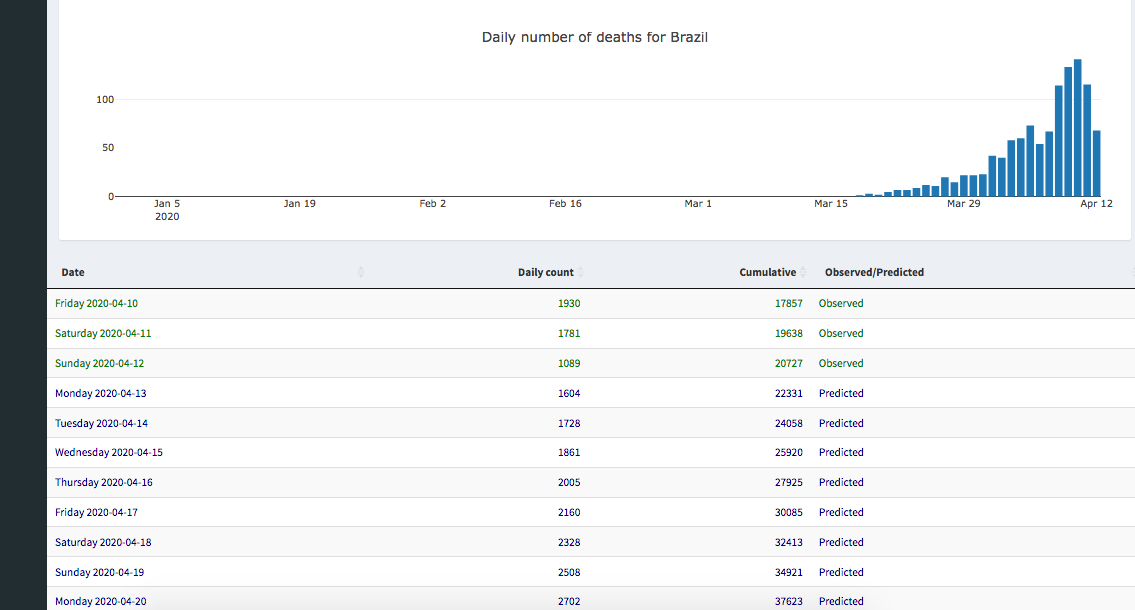The height and width of the screenshot is (610, 1135).
Task: Click Saturday 2020-04-18 row date
Action: point(103,542)
